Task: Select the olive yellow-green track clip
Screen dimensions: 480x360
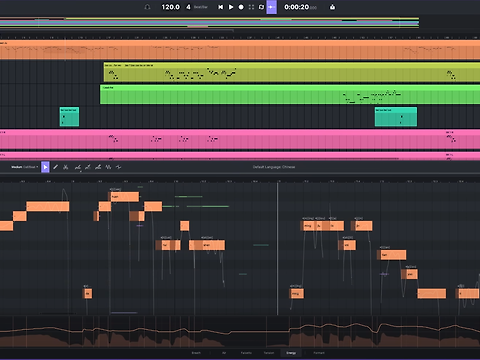Action: [292, 72]
